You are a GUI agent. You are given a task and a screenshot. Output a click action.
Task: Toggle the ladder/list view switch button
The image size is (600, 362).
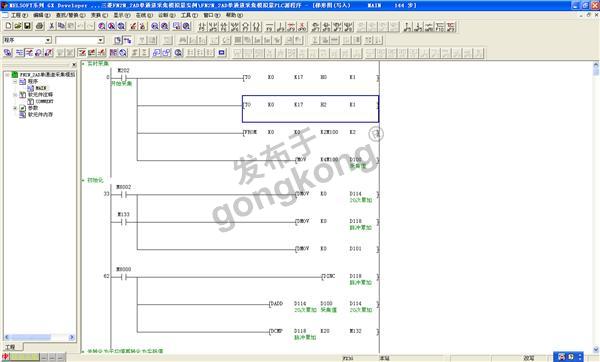[127, 40]
